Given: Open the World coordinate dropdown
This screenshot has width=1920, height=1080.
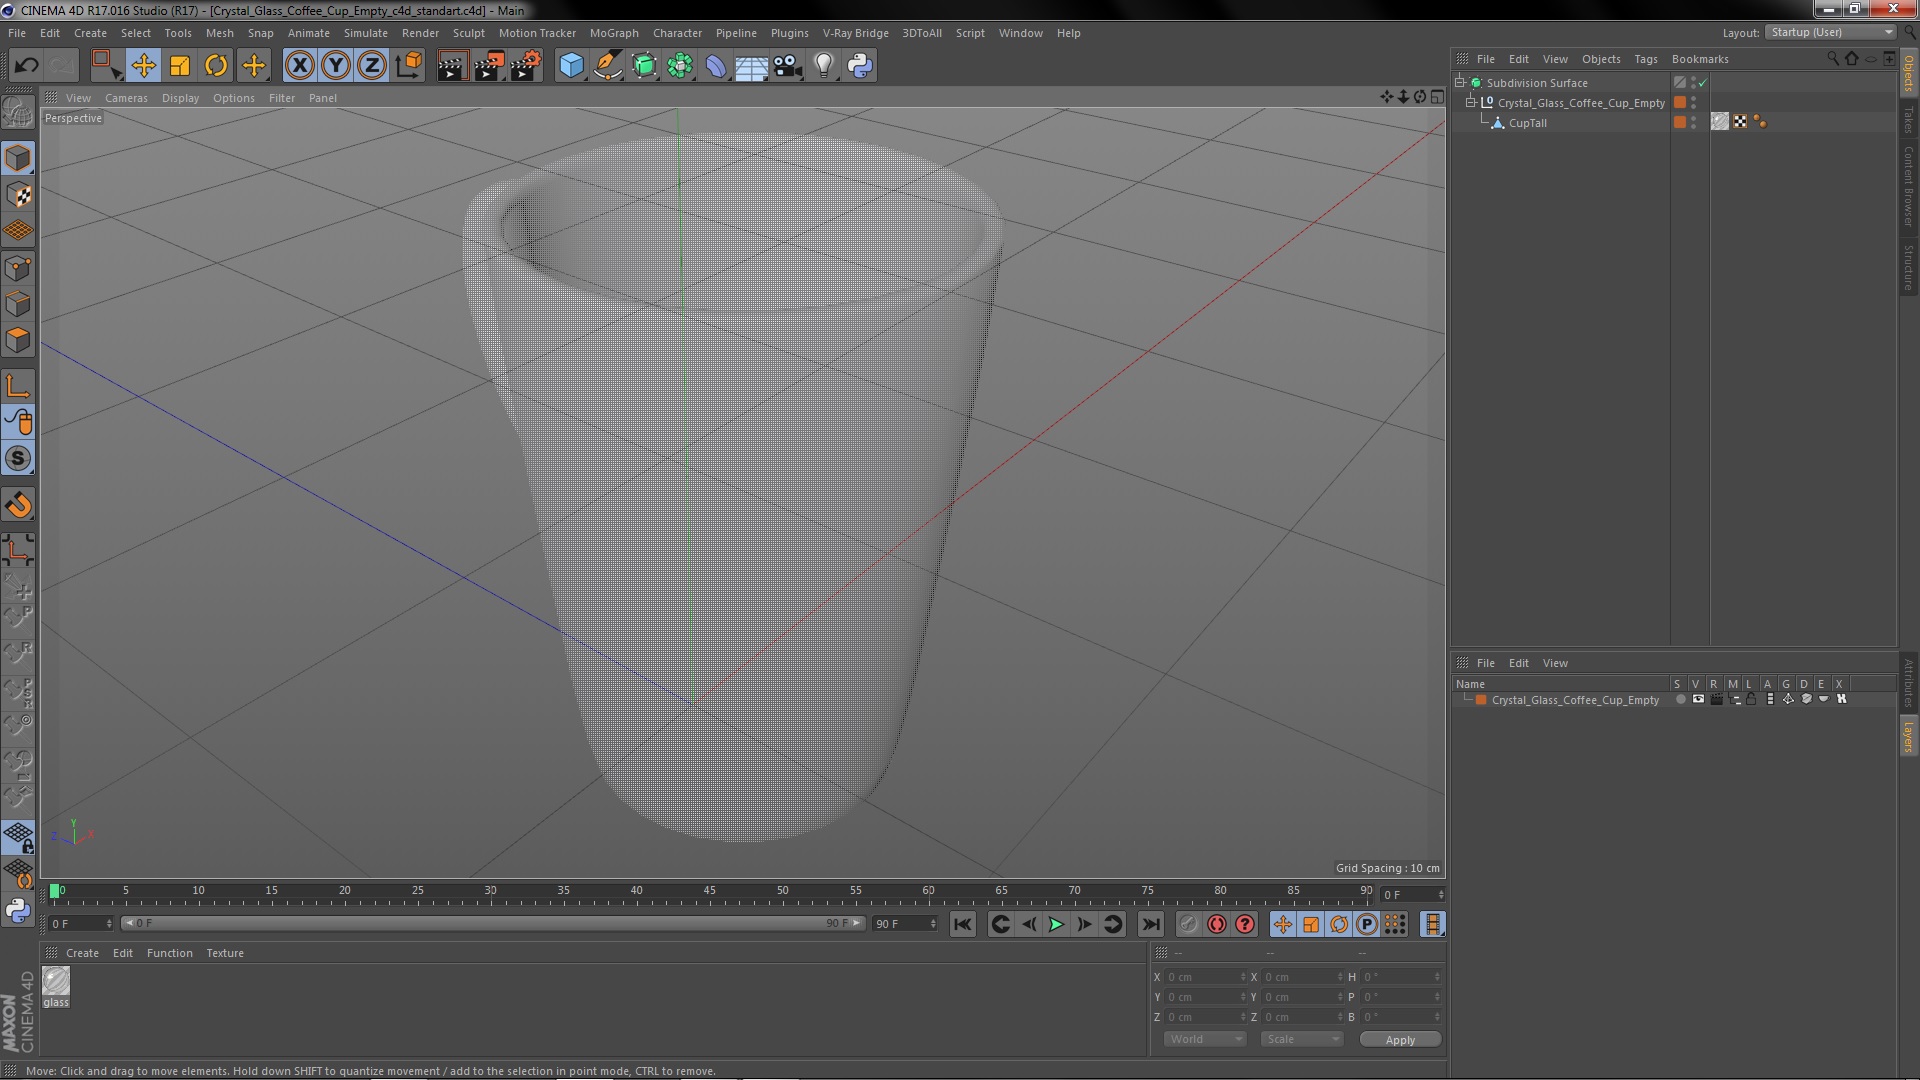Looking at the screenshot, I should click(1205, 1040).
